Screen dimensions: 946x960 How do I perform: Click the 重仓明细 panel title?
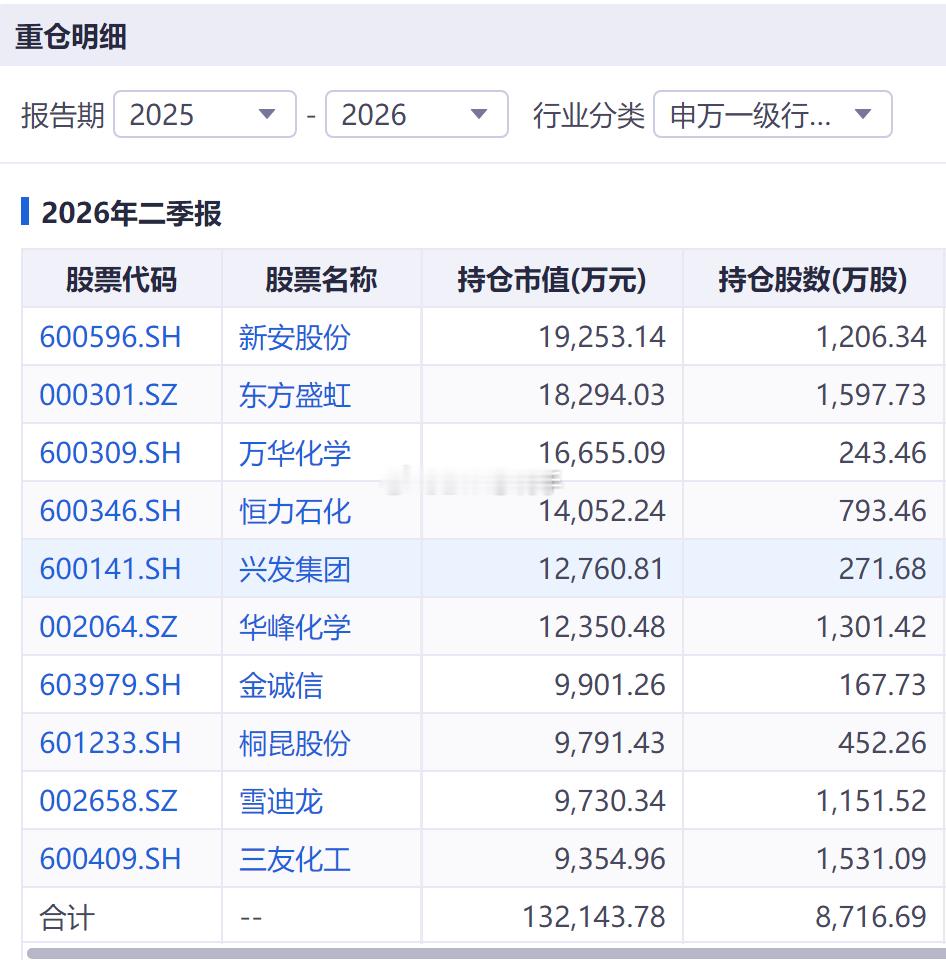point(71,36)
